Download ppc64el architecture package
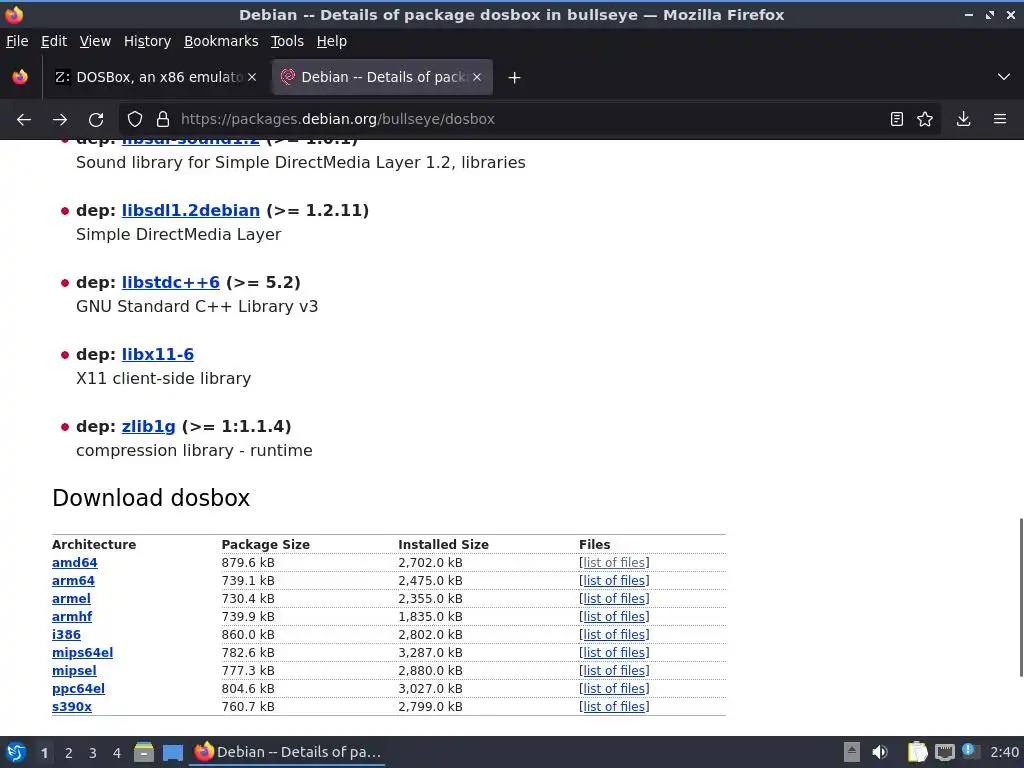Viewport: 1024px width, 768px height. tap(78, 688)
